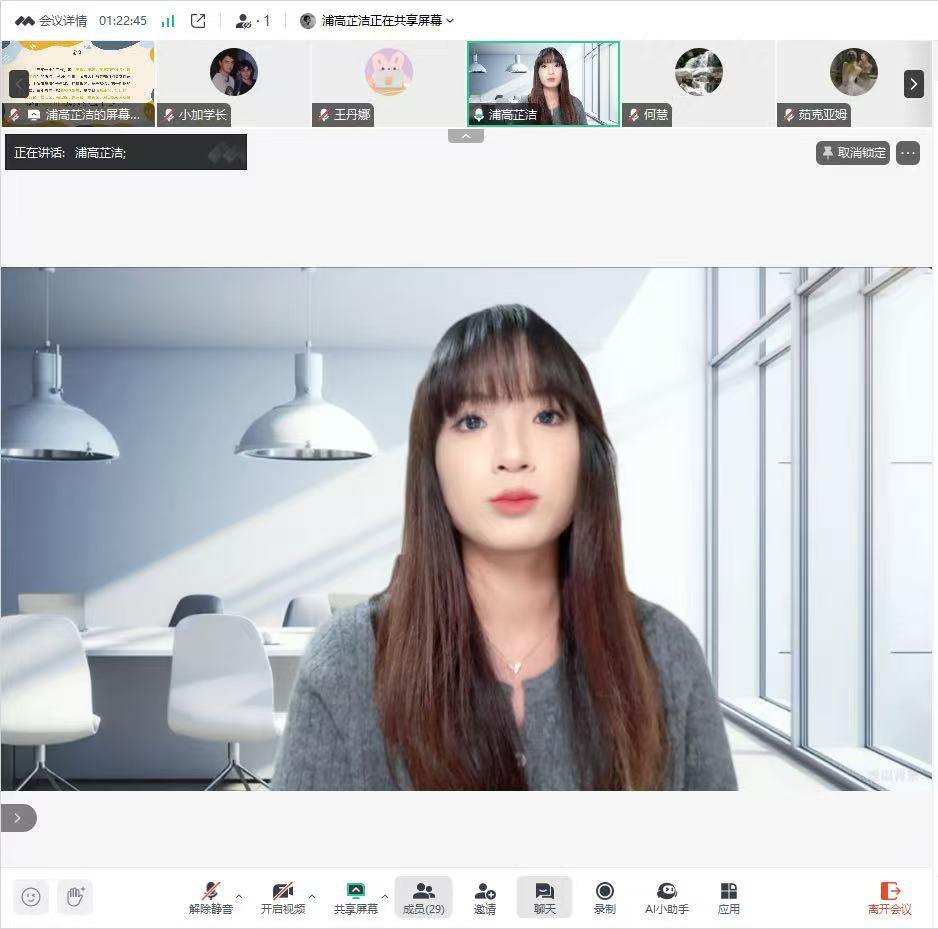
Task: Open 会议详情 meeting details
Action: [x=51, y=20]
